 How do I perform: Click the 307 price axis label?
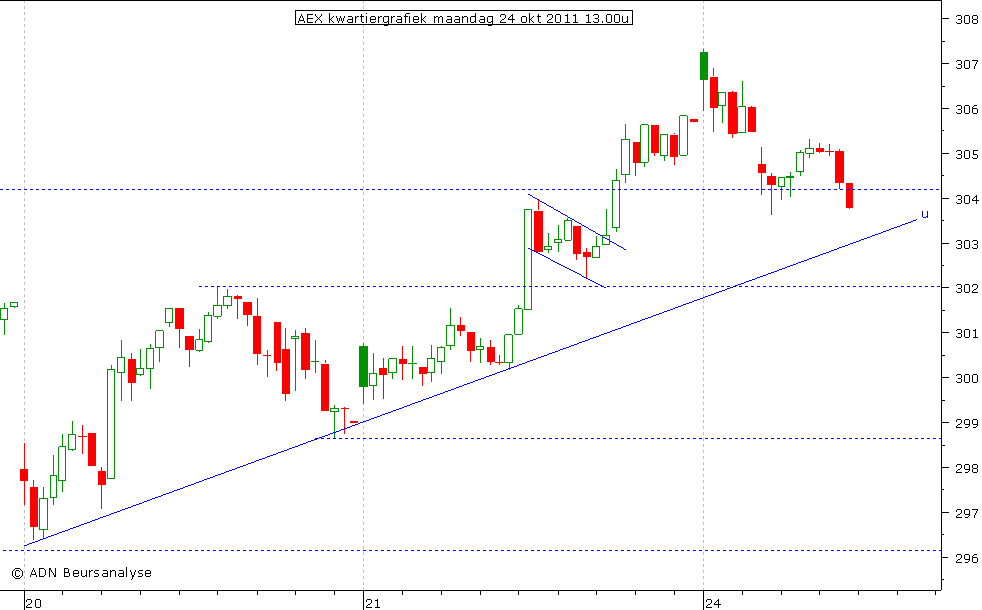tap(966, 65)
